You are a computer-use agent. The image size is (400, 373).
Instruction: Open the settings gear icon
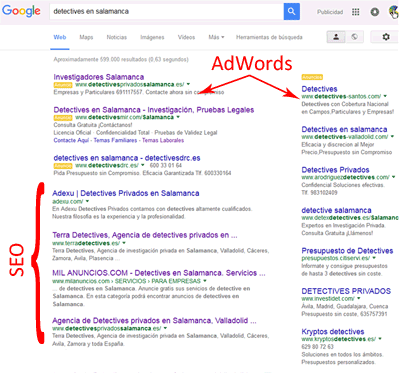click(x=386, y=37)
